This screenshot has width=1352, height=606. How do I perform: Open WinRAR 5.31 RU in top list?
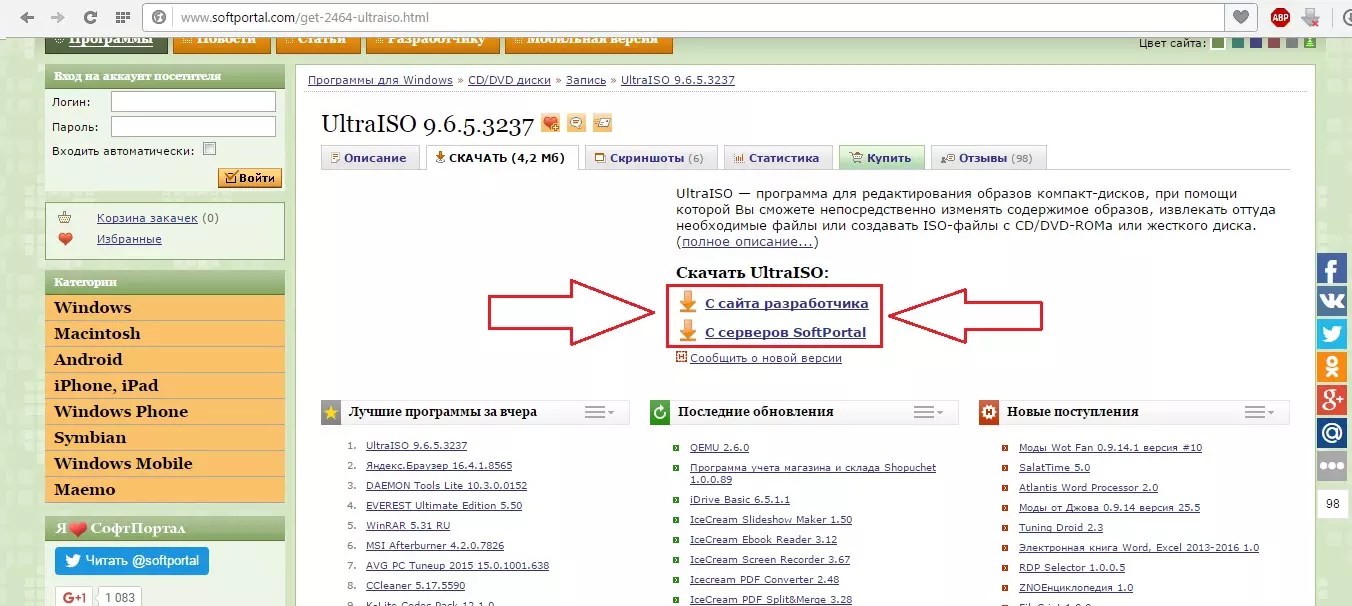tap(408, 525)
